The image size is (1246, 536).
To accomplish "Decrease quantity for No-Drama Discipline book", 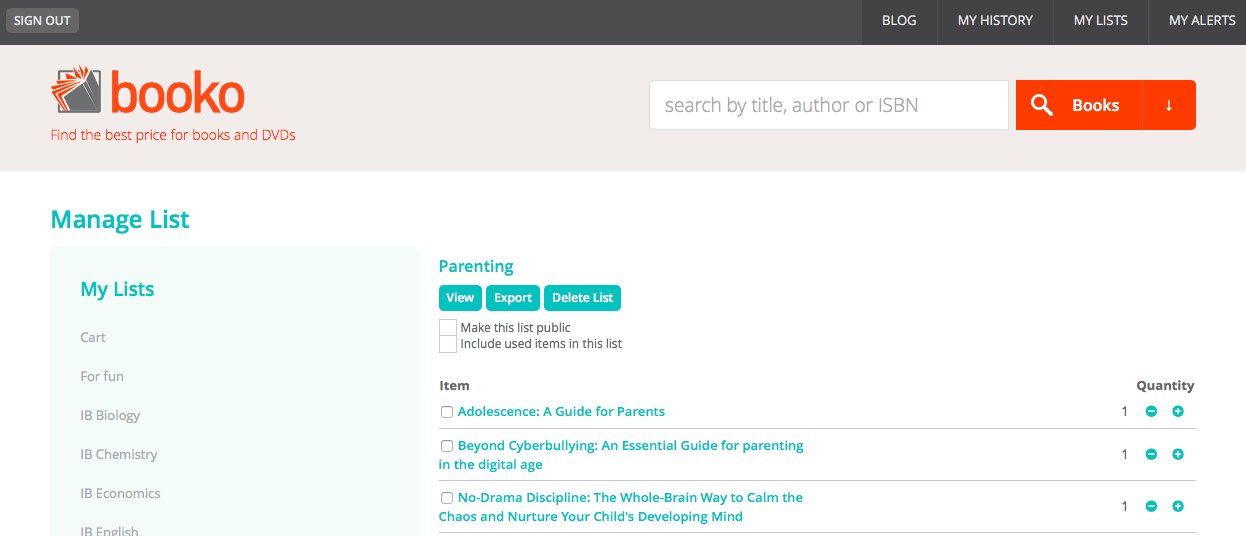I will pos(1151,507).
